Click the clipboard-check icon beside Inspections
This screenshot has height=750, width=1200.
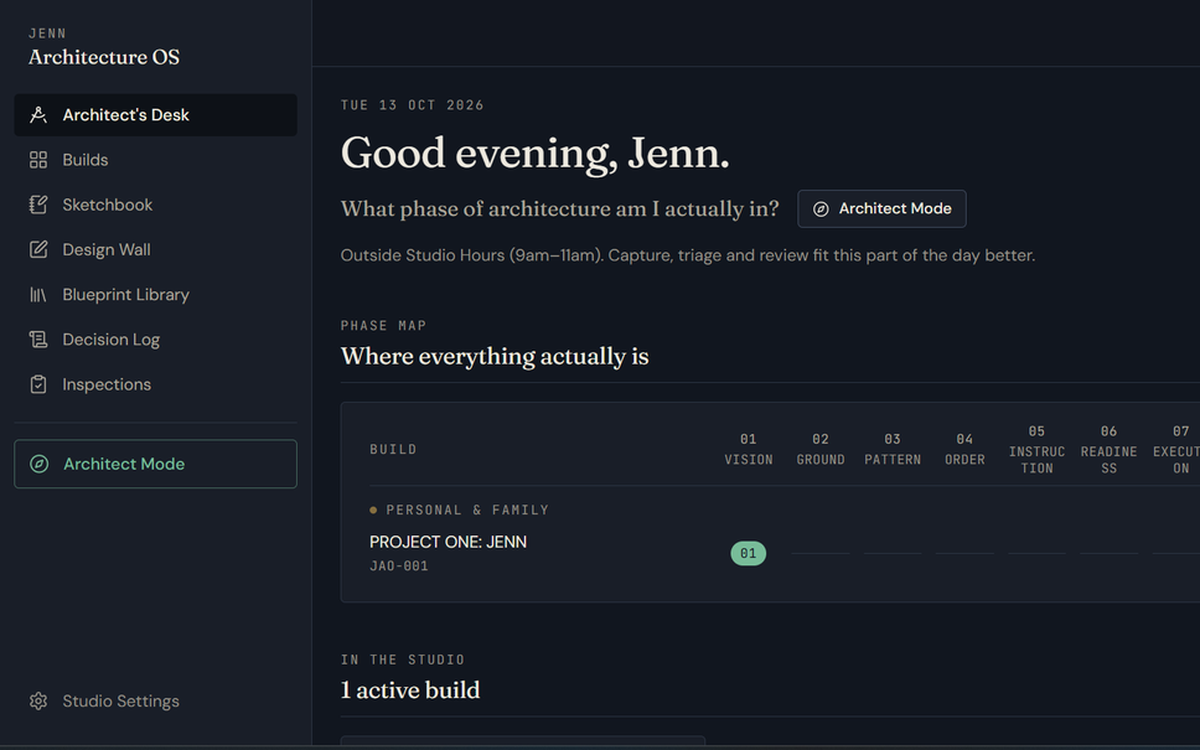[38, 385]
